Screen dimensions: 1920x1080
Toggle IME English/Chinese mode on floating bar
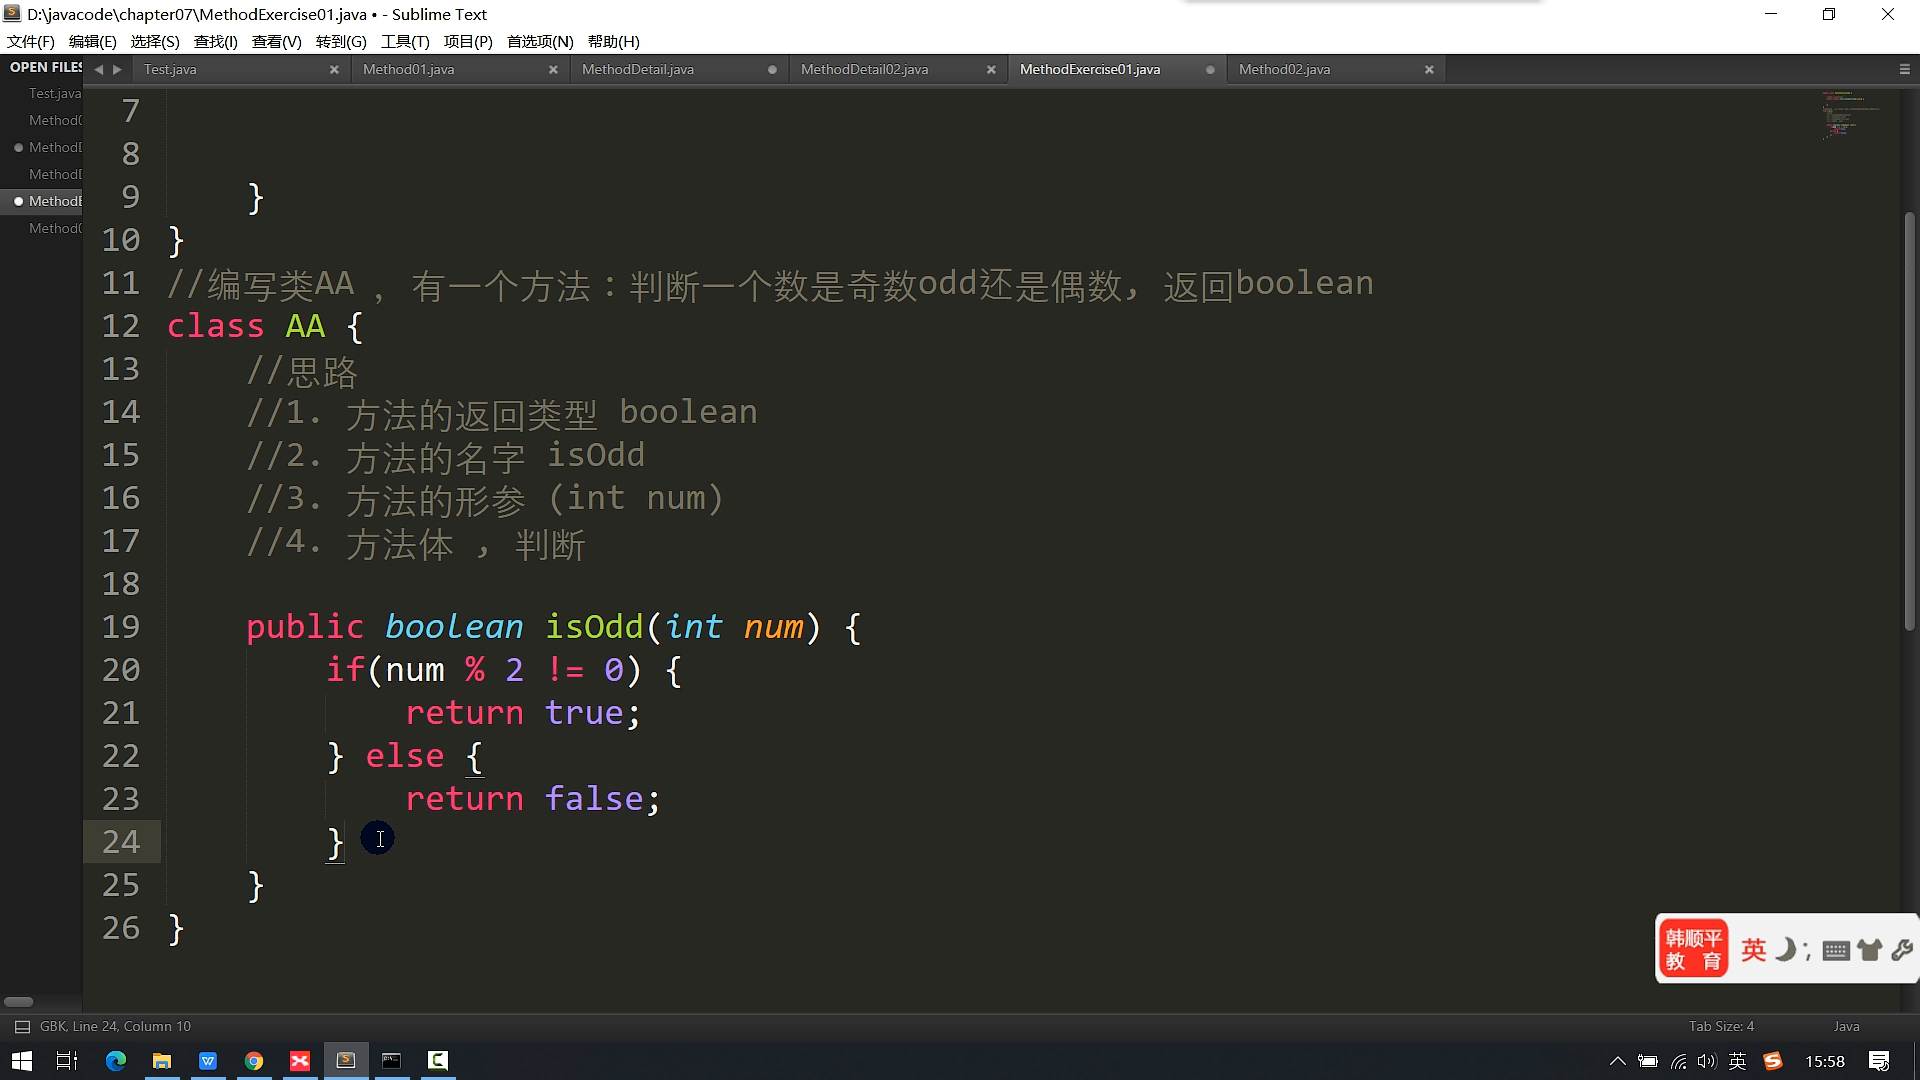point(1753,950)
